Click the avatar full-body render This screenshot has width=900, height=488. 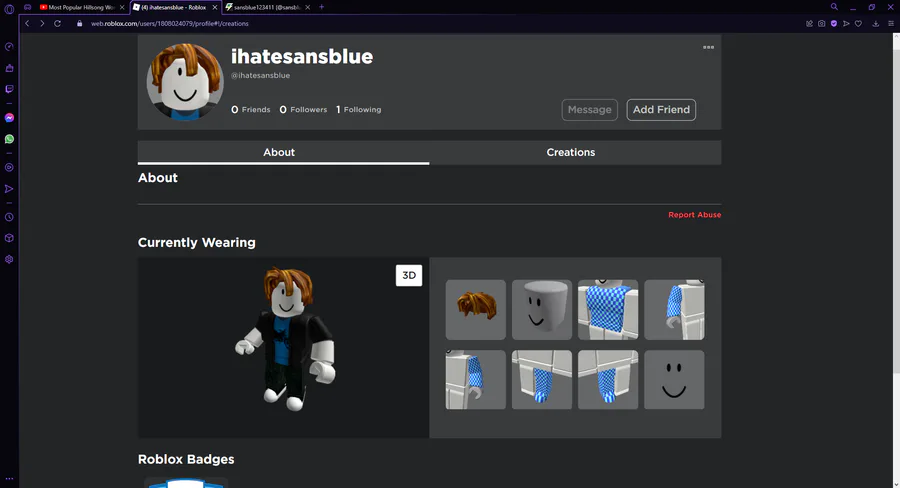tap(285, 339)
